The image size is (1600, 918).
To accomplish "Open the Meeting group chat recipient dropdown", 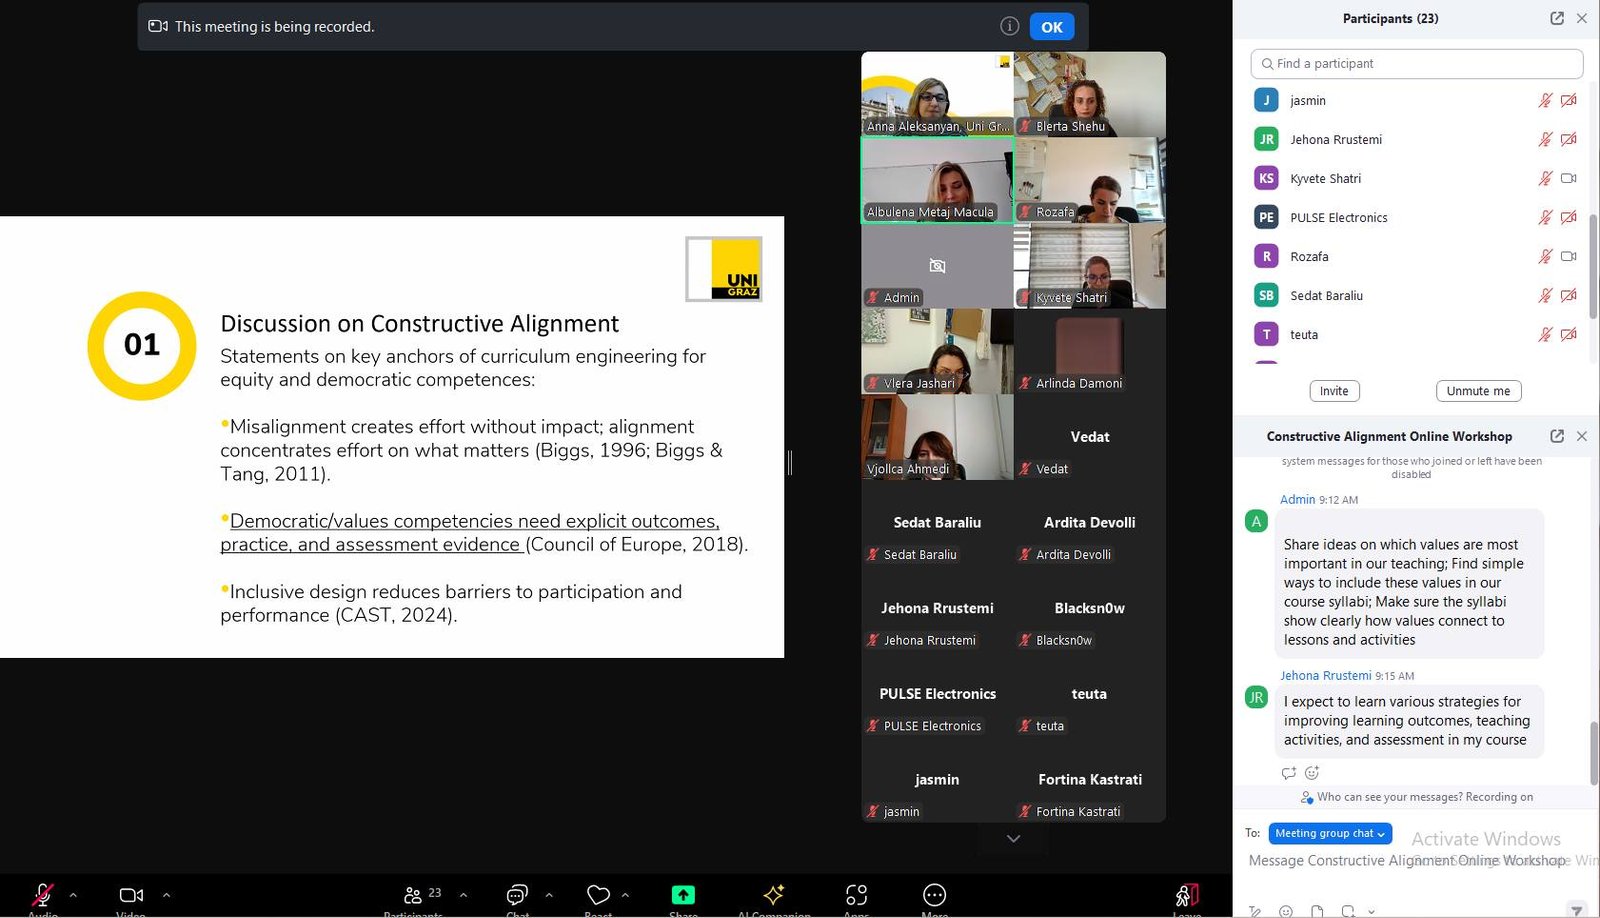I will tap(1330, 833).
